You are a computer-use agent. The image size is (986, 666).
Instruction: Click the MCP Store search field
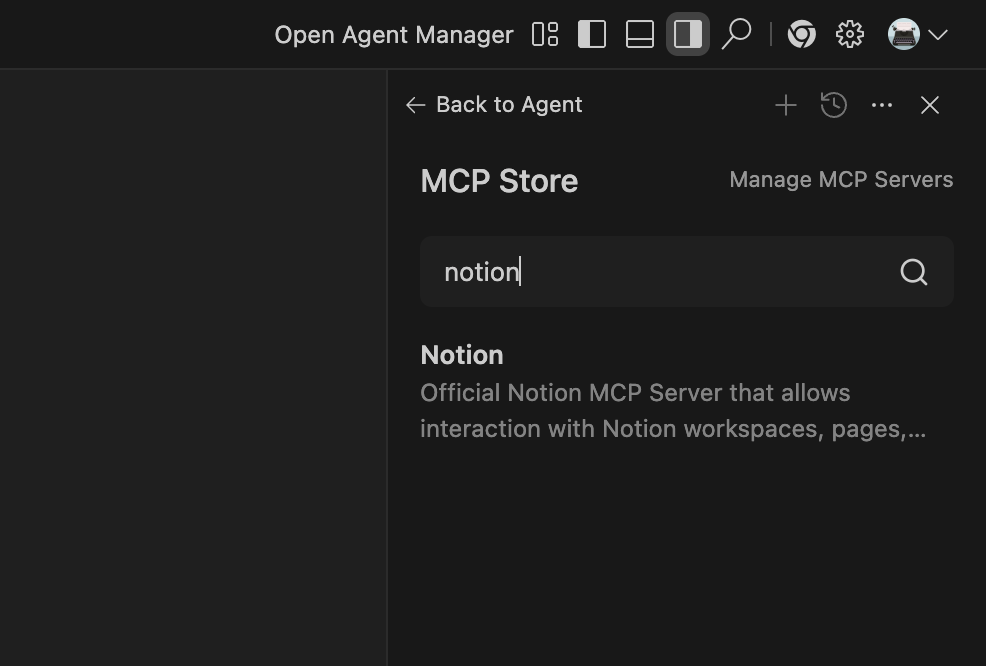tap(687, 272)
